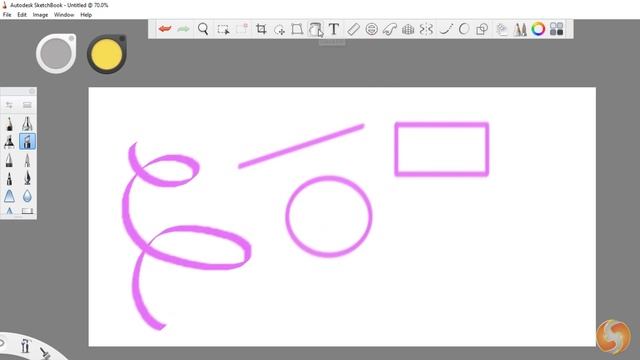
Task: Enable the Ellipse guide
Action: click(x=371, y=29)
